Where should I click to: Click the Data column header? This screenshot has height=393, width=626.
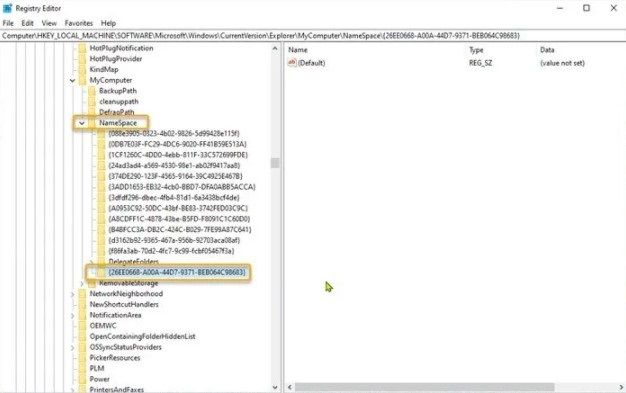(547, 50)
